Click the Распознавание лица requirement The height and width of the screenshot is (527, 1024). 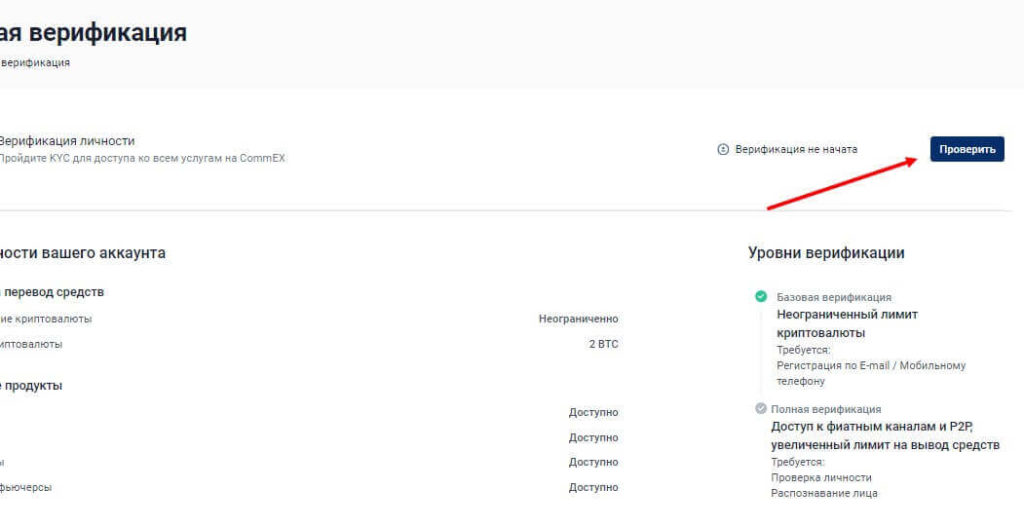[824, 493]
